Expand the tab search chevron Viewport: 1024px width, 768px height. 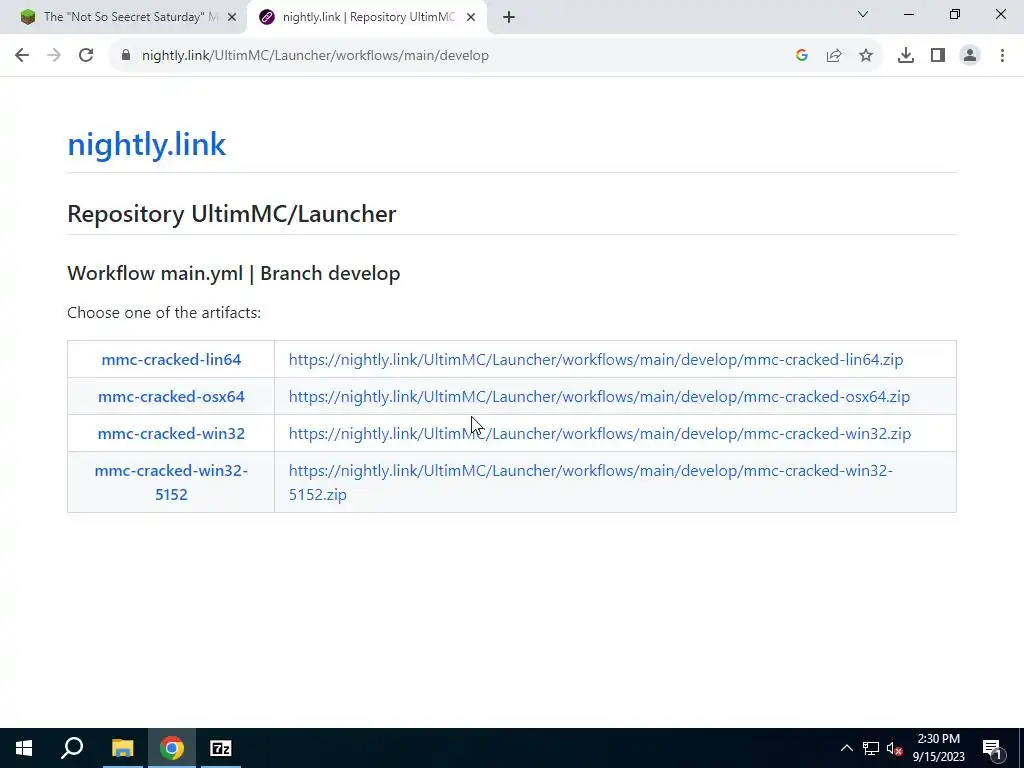pyautogui.click(x=863, y=14)
